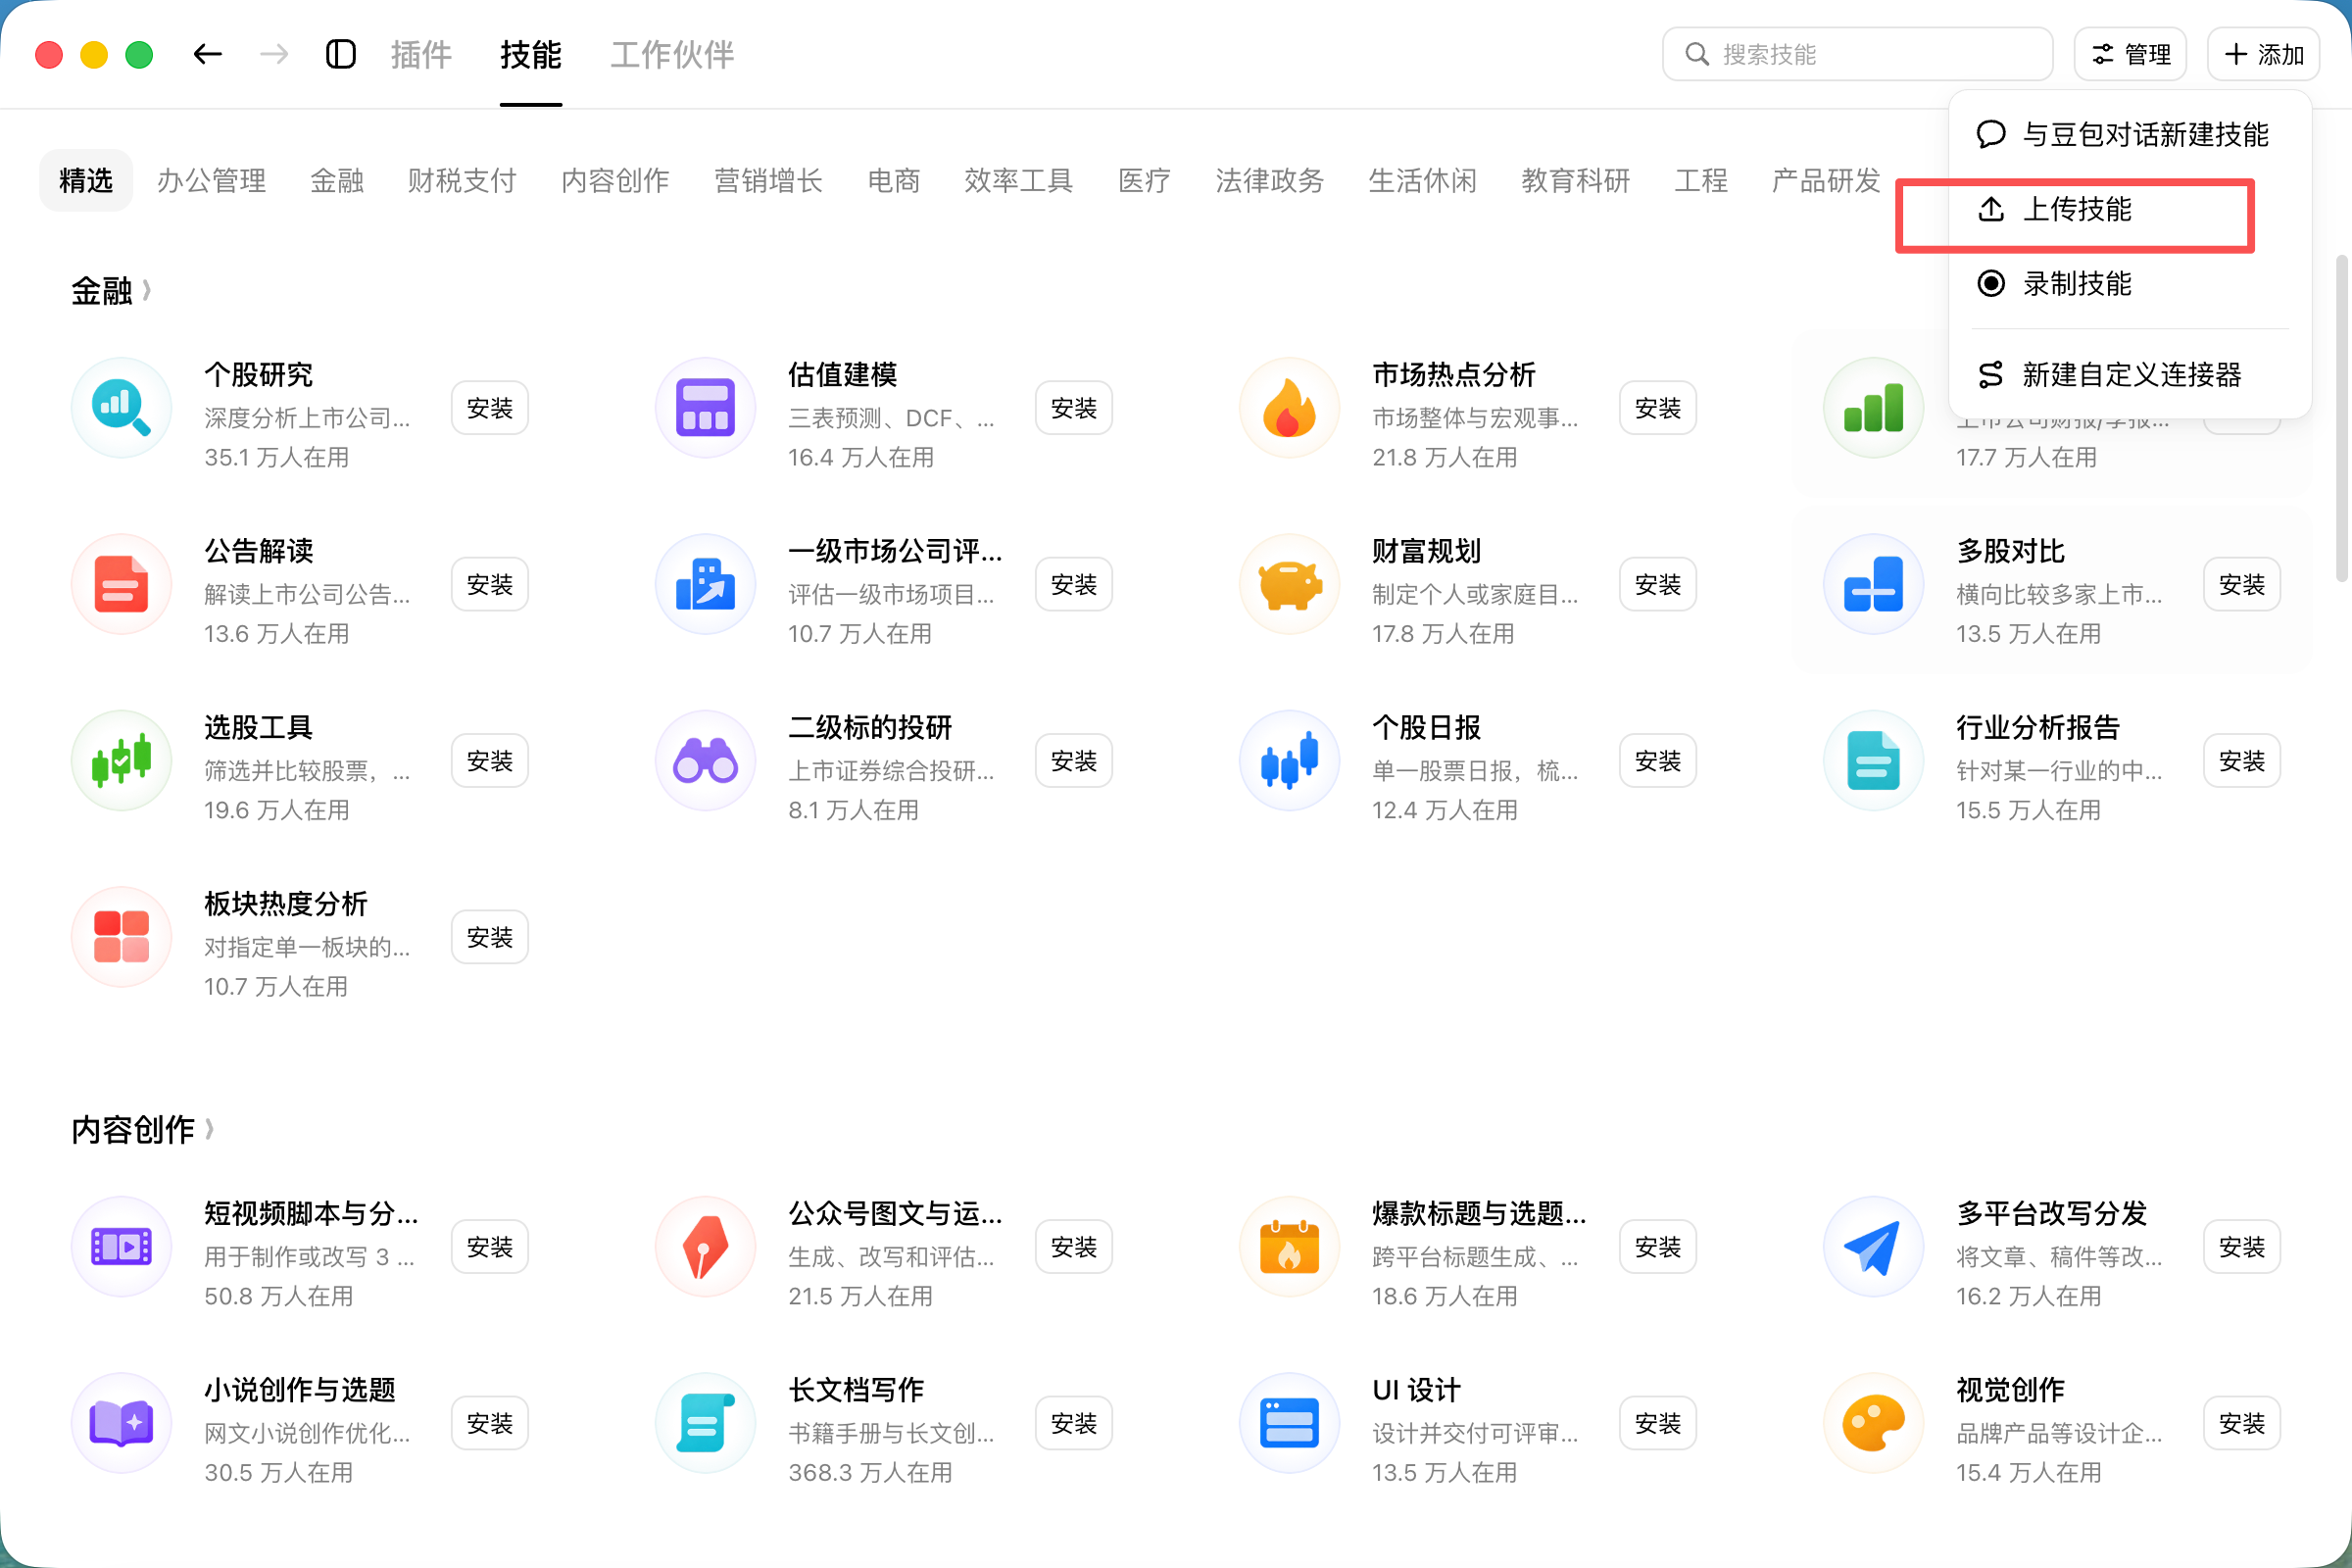Open the 公告解读 document icon
The width and height of the screenshot is (2352, 1568).
121,584
